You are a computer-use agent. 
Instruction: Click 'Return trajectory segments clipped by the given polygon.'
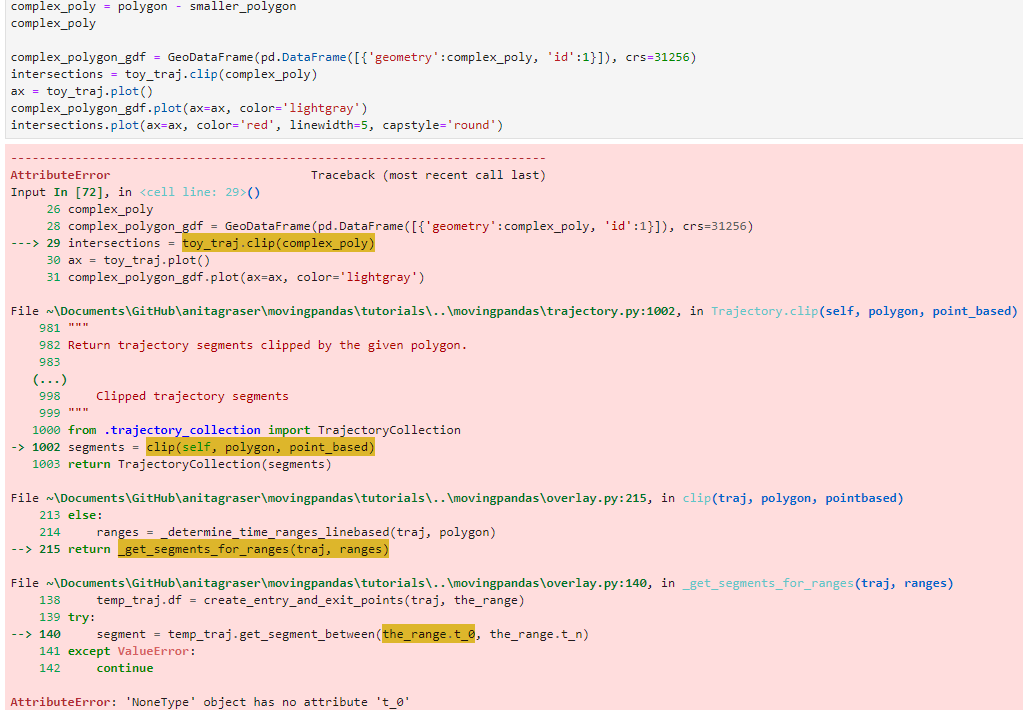tap(267, 345)
